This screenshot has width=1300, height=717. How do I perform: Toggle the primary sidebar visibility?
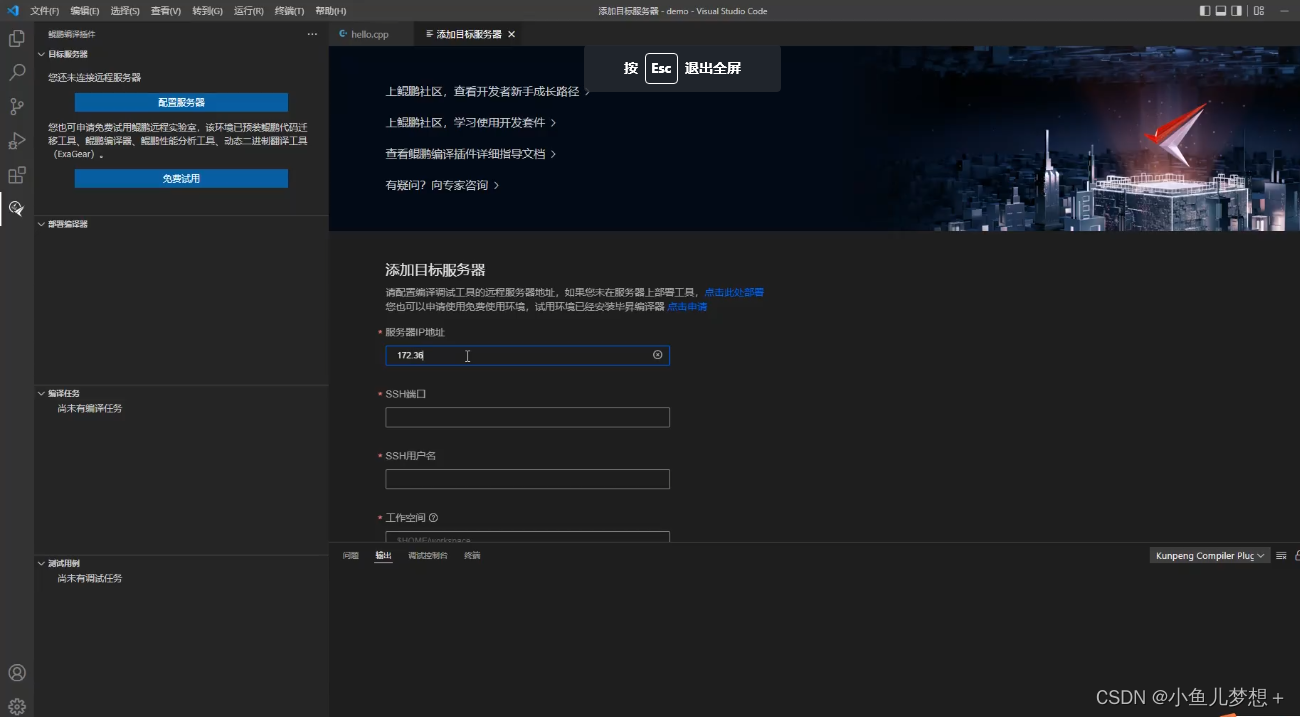pos(1204,10)
